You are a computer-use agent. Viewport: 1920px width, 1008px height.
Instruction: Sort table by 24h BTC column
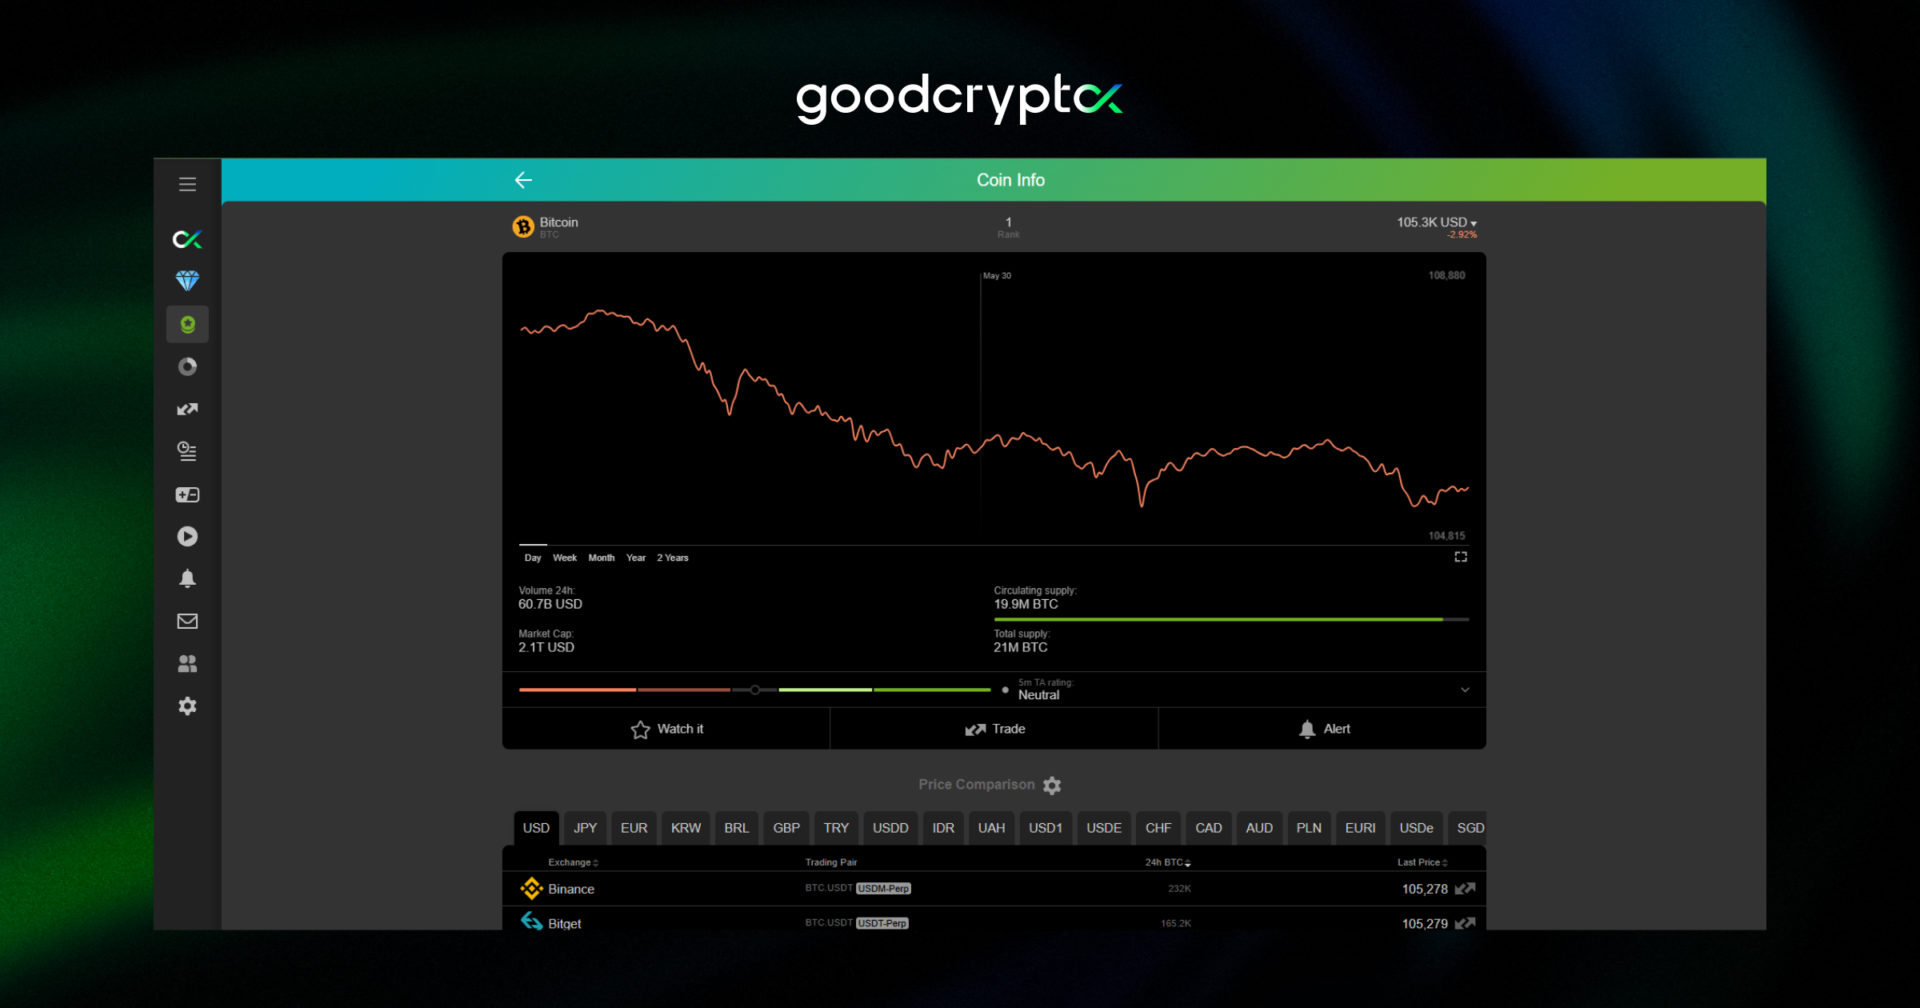coord(1167,862)
